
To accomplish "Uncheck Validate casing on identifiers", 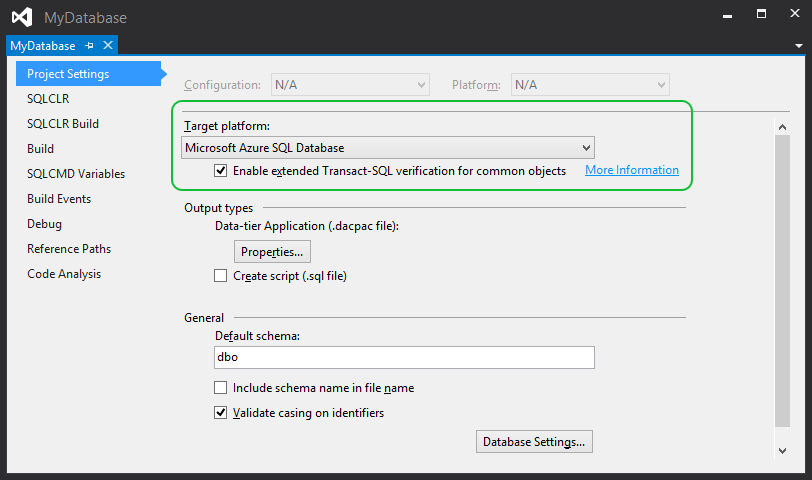I will click(221, 412).
